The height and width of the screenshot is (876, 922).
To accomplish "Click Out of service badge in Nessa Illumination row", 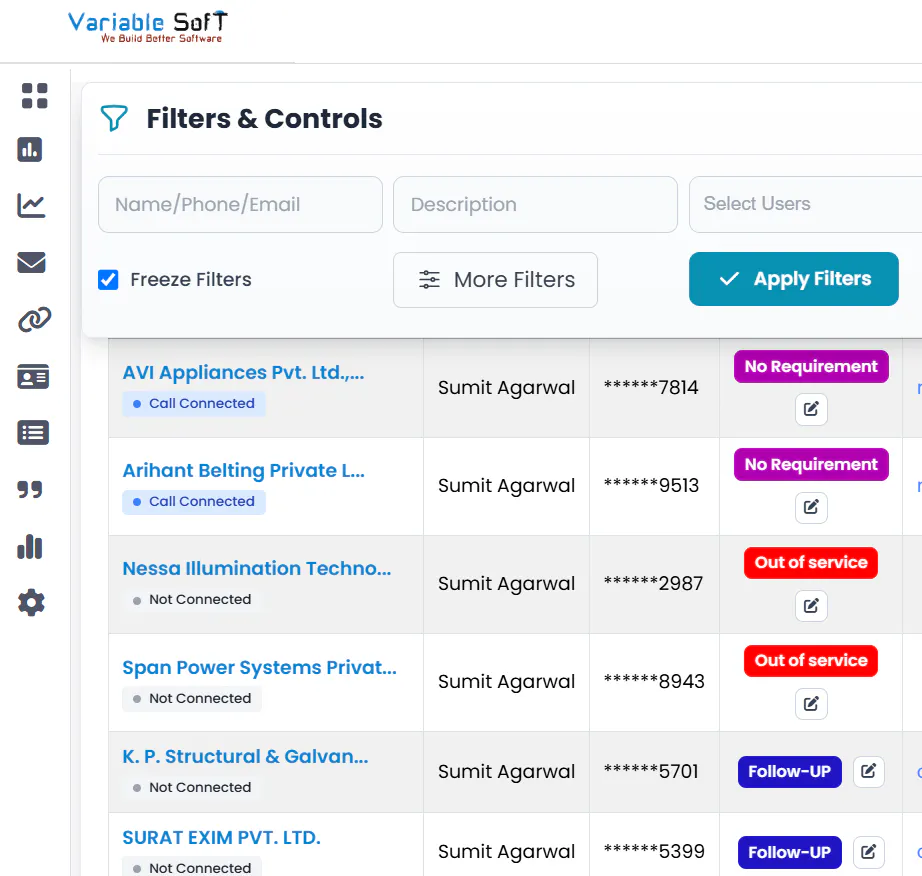I will (x=811, y=563).
